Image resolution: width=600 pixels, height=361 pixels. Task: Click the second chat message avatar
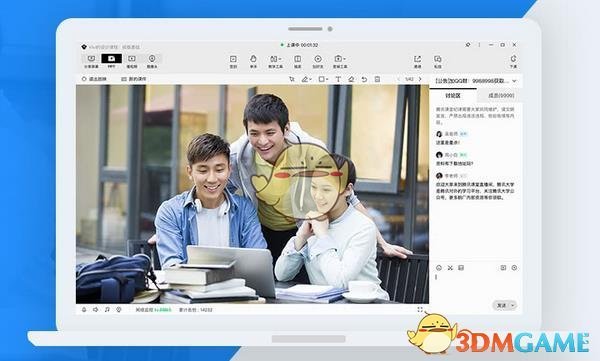point(439,155)
